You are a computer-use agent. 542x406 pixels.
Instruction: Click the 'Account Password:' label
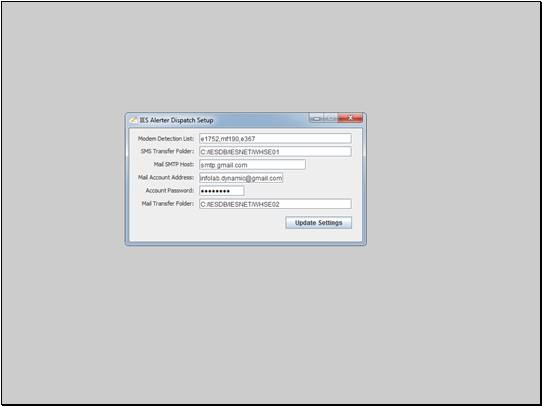coord(170,191)
